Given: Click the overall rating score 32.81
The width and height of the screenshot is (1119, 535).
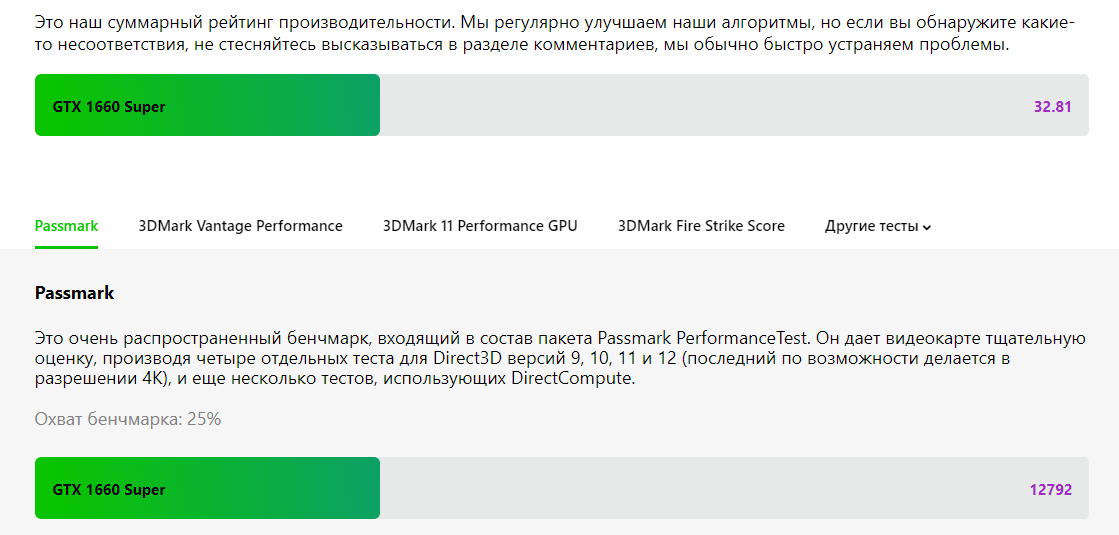Looking at the screenshot, I should (1053, 107).
